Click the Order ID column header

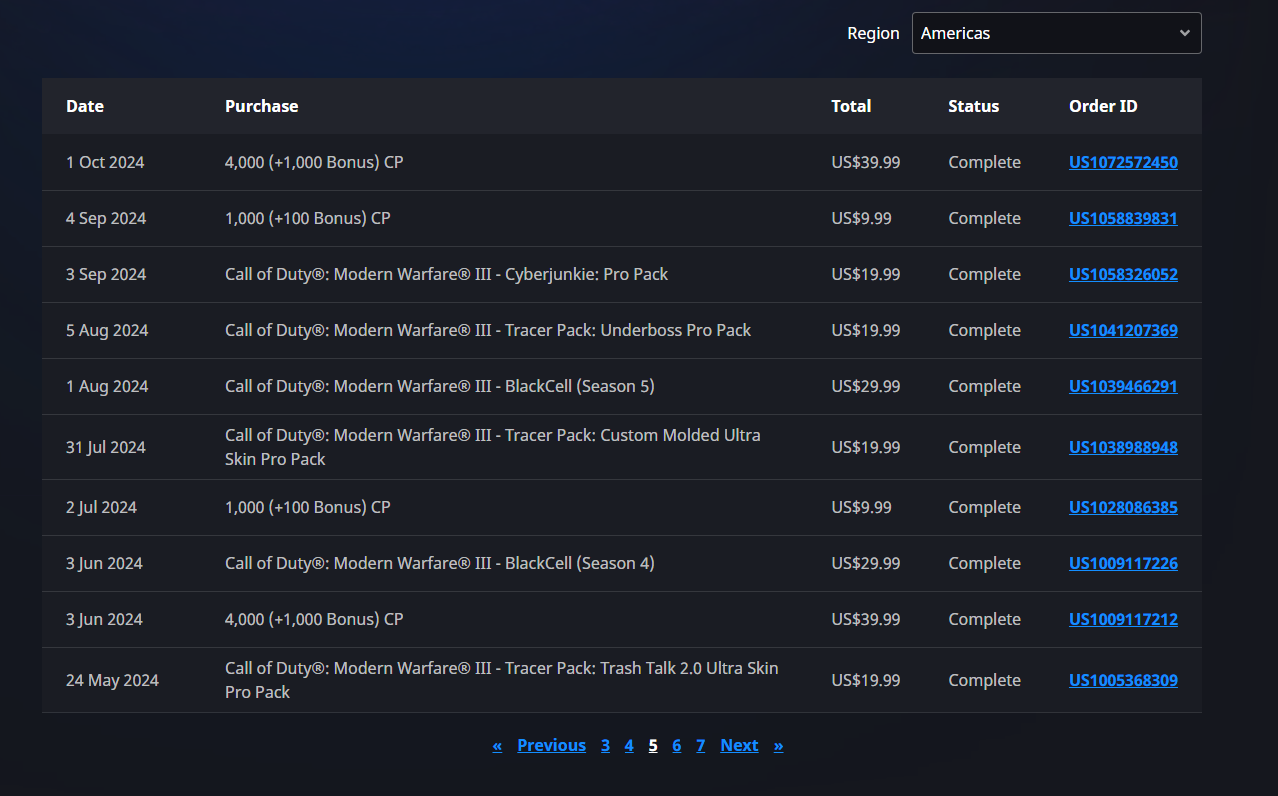[x=1103, y=106]
